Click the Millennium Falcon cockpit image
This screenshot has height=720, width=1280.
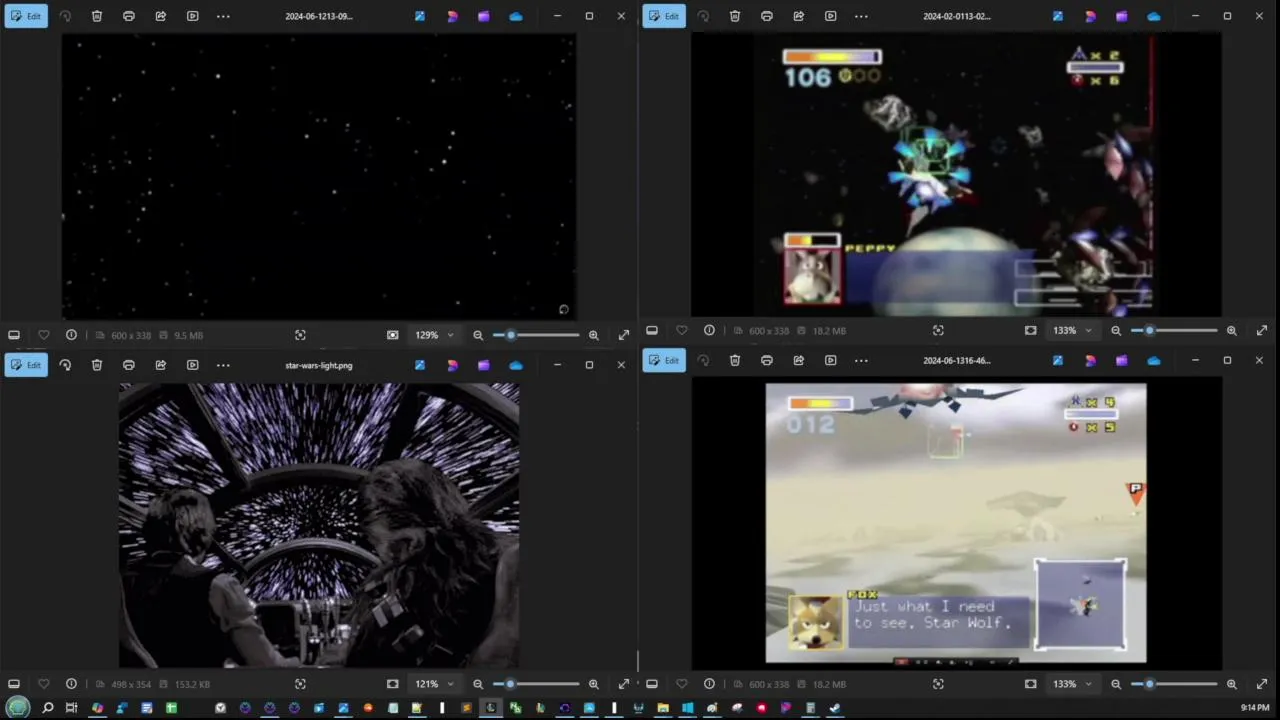click(319, 525)
